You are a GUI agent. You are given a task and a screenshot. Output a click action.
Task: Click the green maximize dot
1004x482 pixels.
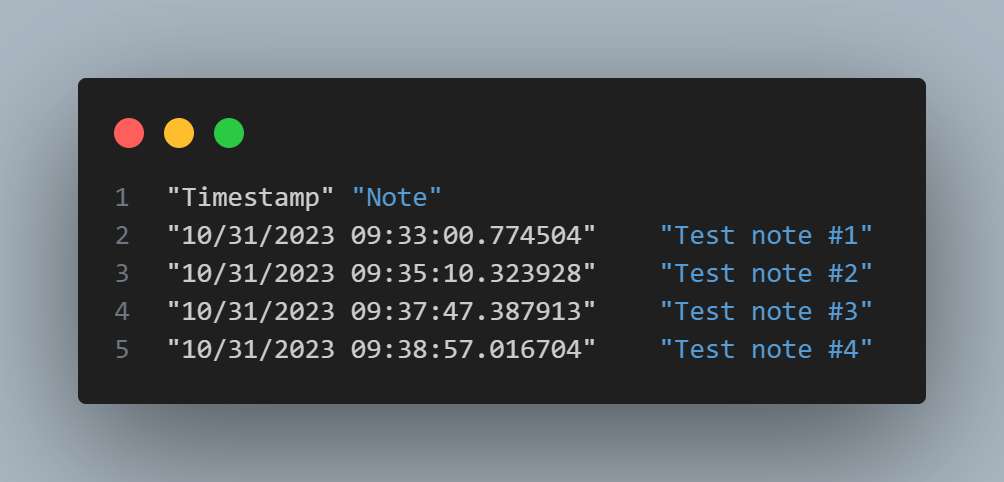coord(229,133)
